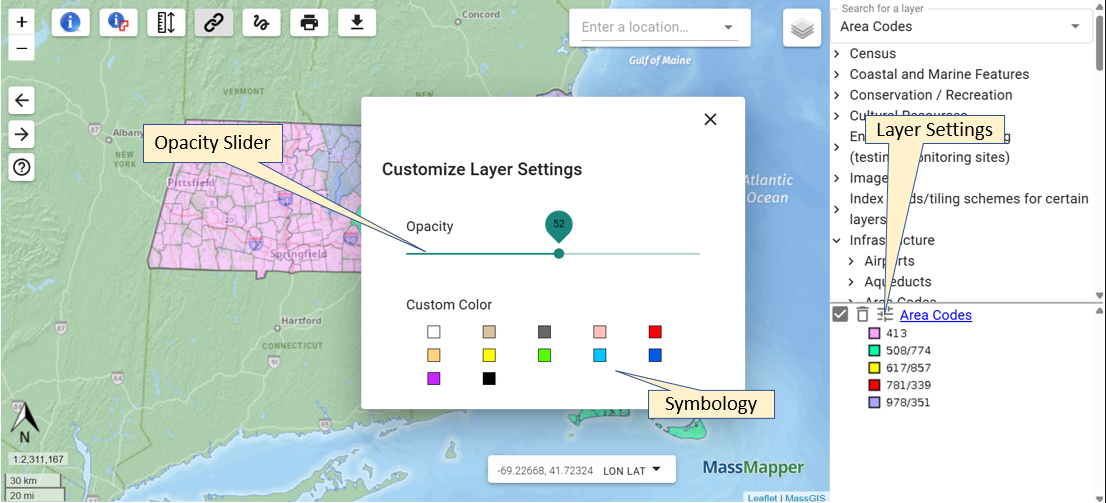The width and height of the screenshot is (1106, 503).
Task: Click the Aqueducts tree item
Action: pyautogui.click(x=898, y=281)
